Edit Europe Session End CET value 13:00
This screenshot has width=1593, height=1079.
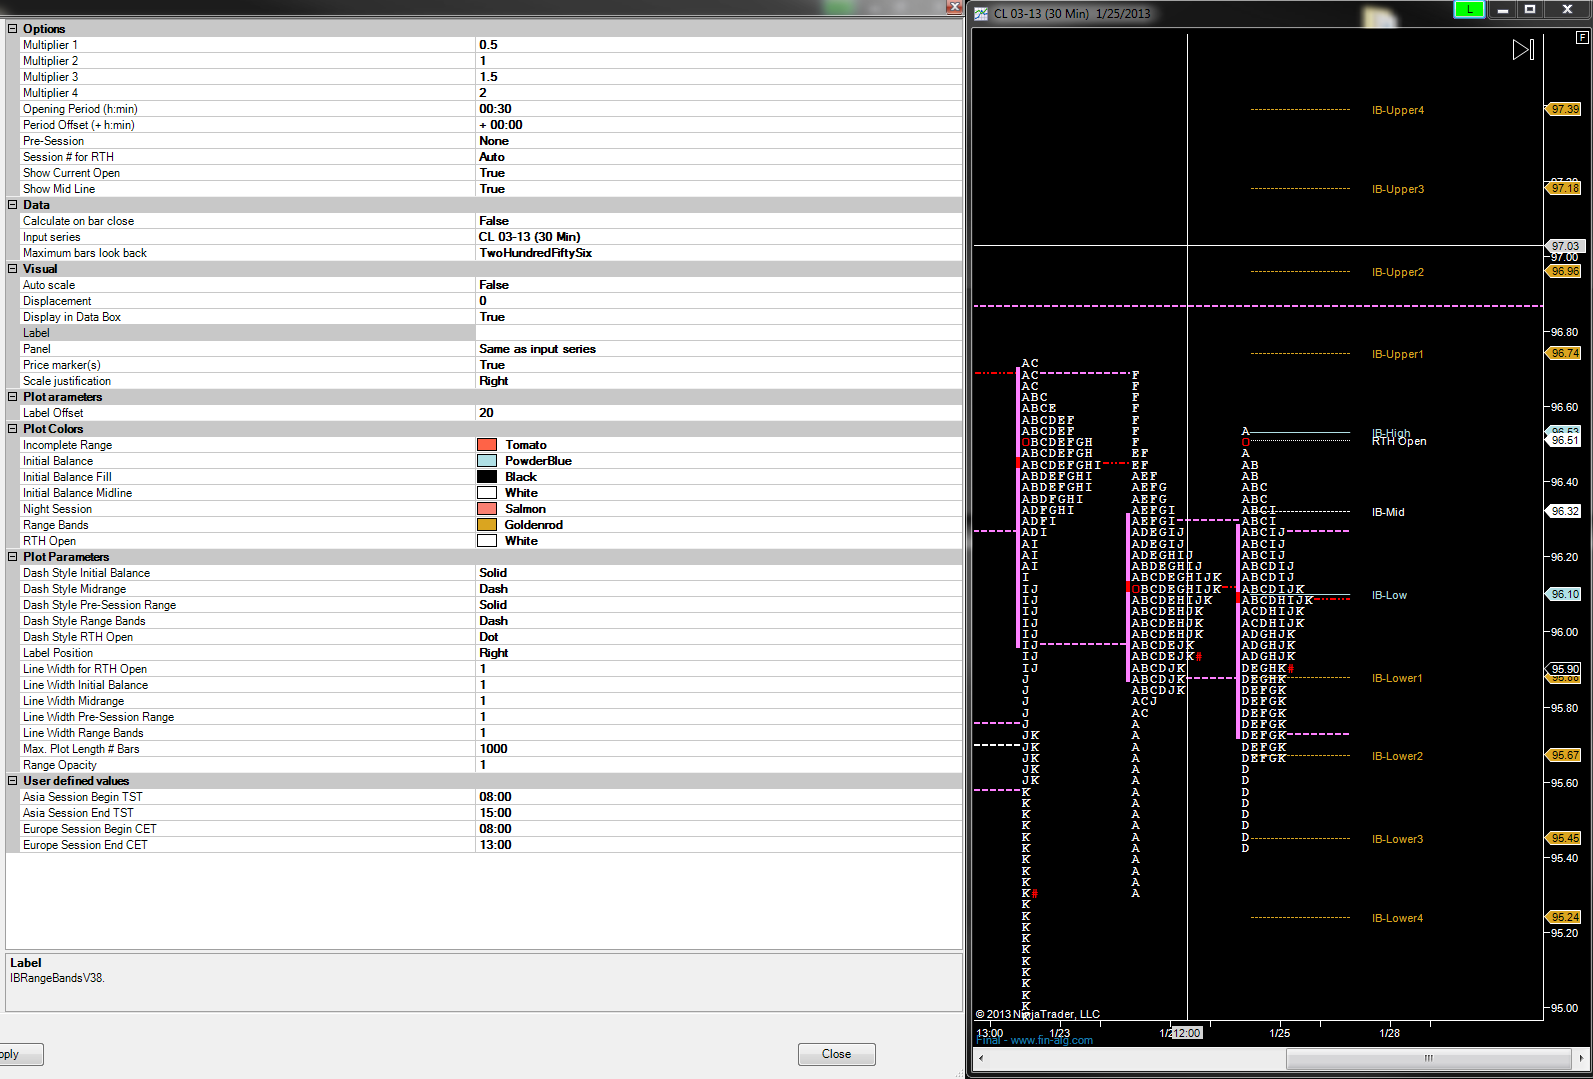coord(718,845)
